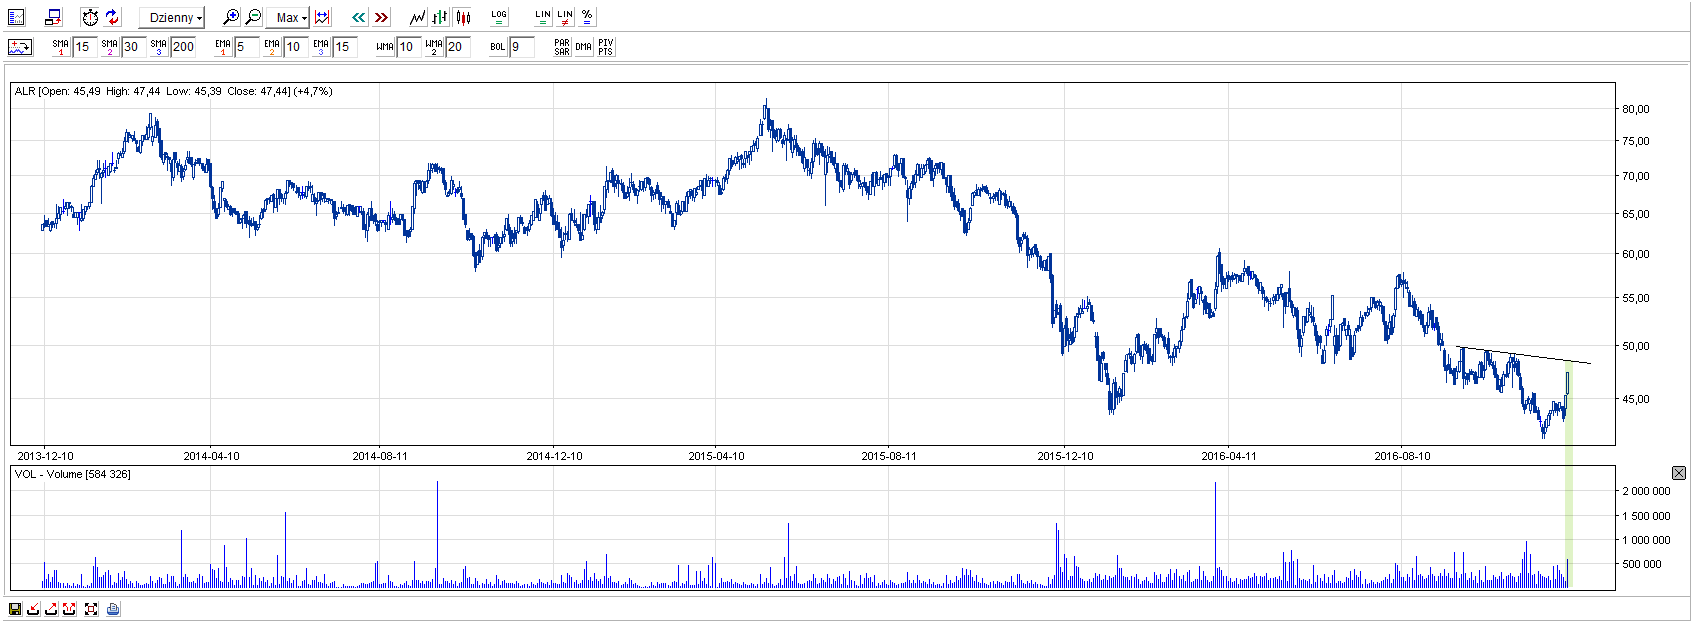The height and width of the screenshot is (623, 1693).
Task: Enable the PAR SAR indicator
Action: pyautogui.click(x=562, y=47)
